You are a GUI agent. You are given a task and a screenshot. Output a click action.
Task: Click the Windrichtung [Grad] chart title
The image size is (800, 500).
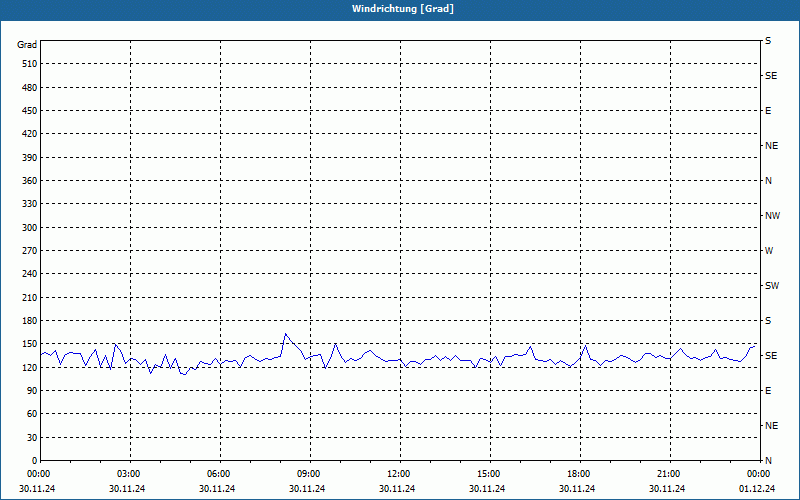tap(403, 9)
